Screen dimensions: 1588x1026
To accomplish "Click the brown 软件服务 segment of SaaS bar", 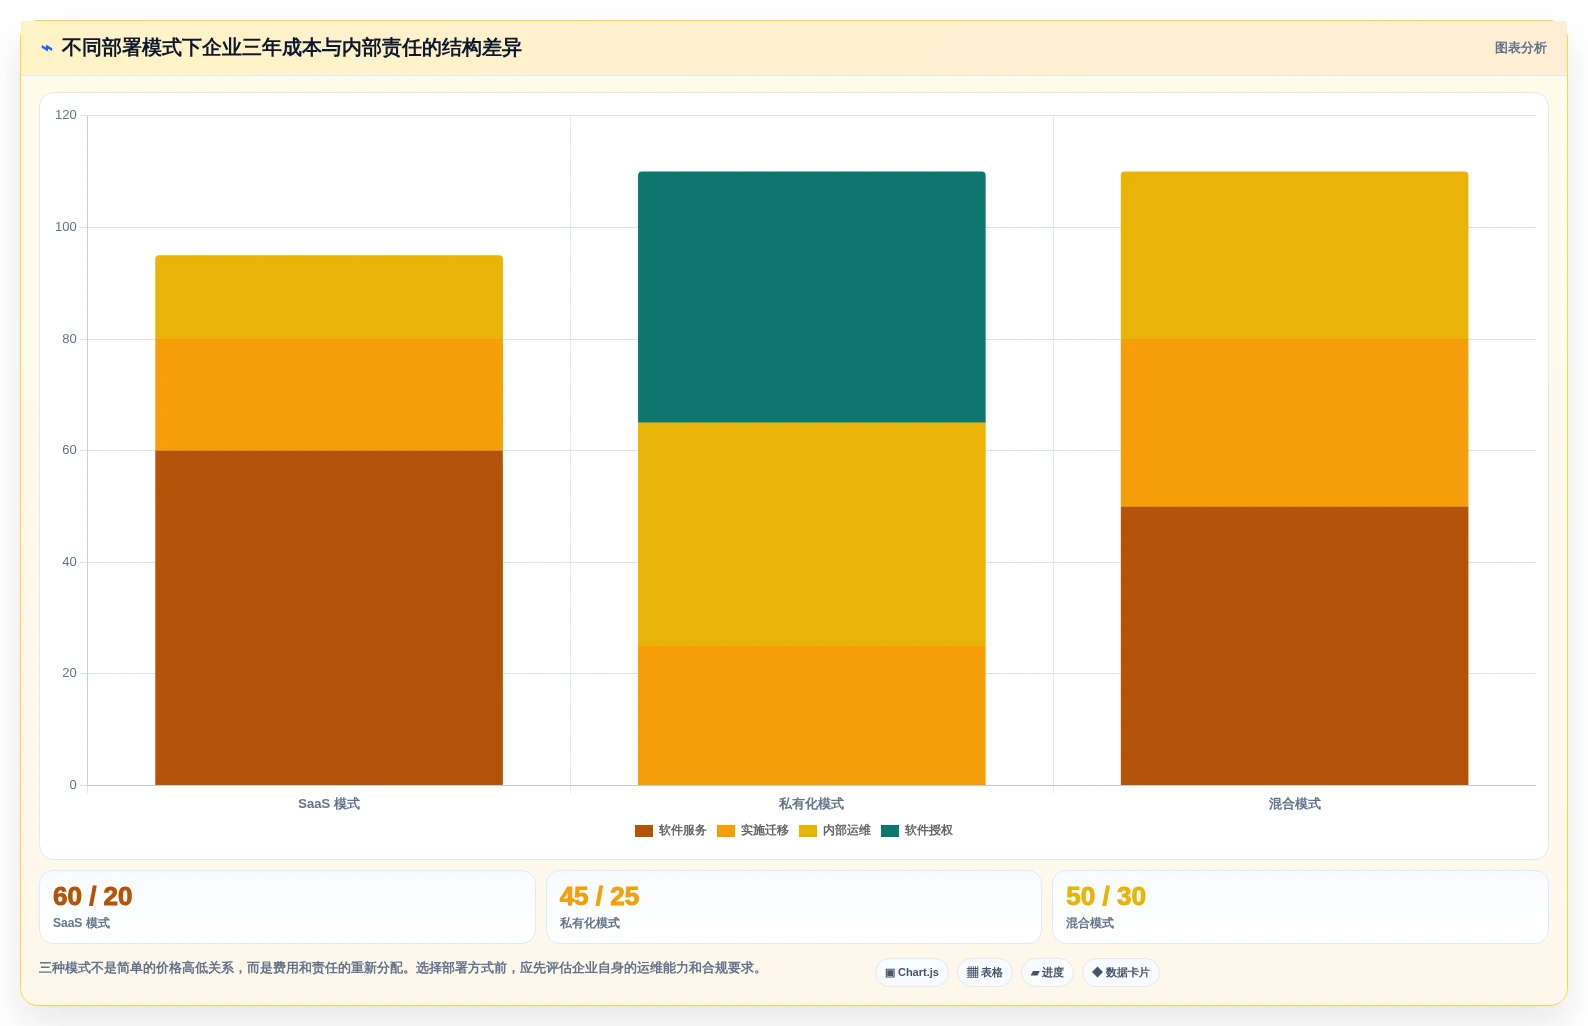I will (329, 618).
